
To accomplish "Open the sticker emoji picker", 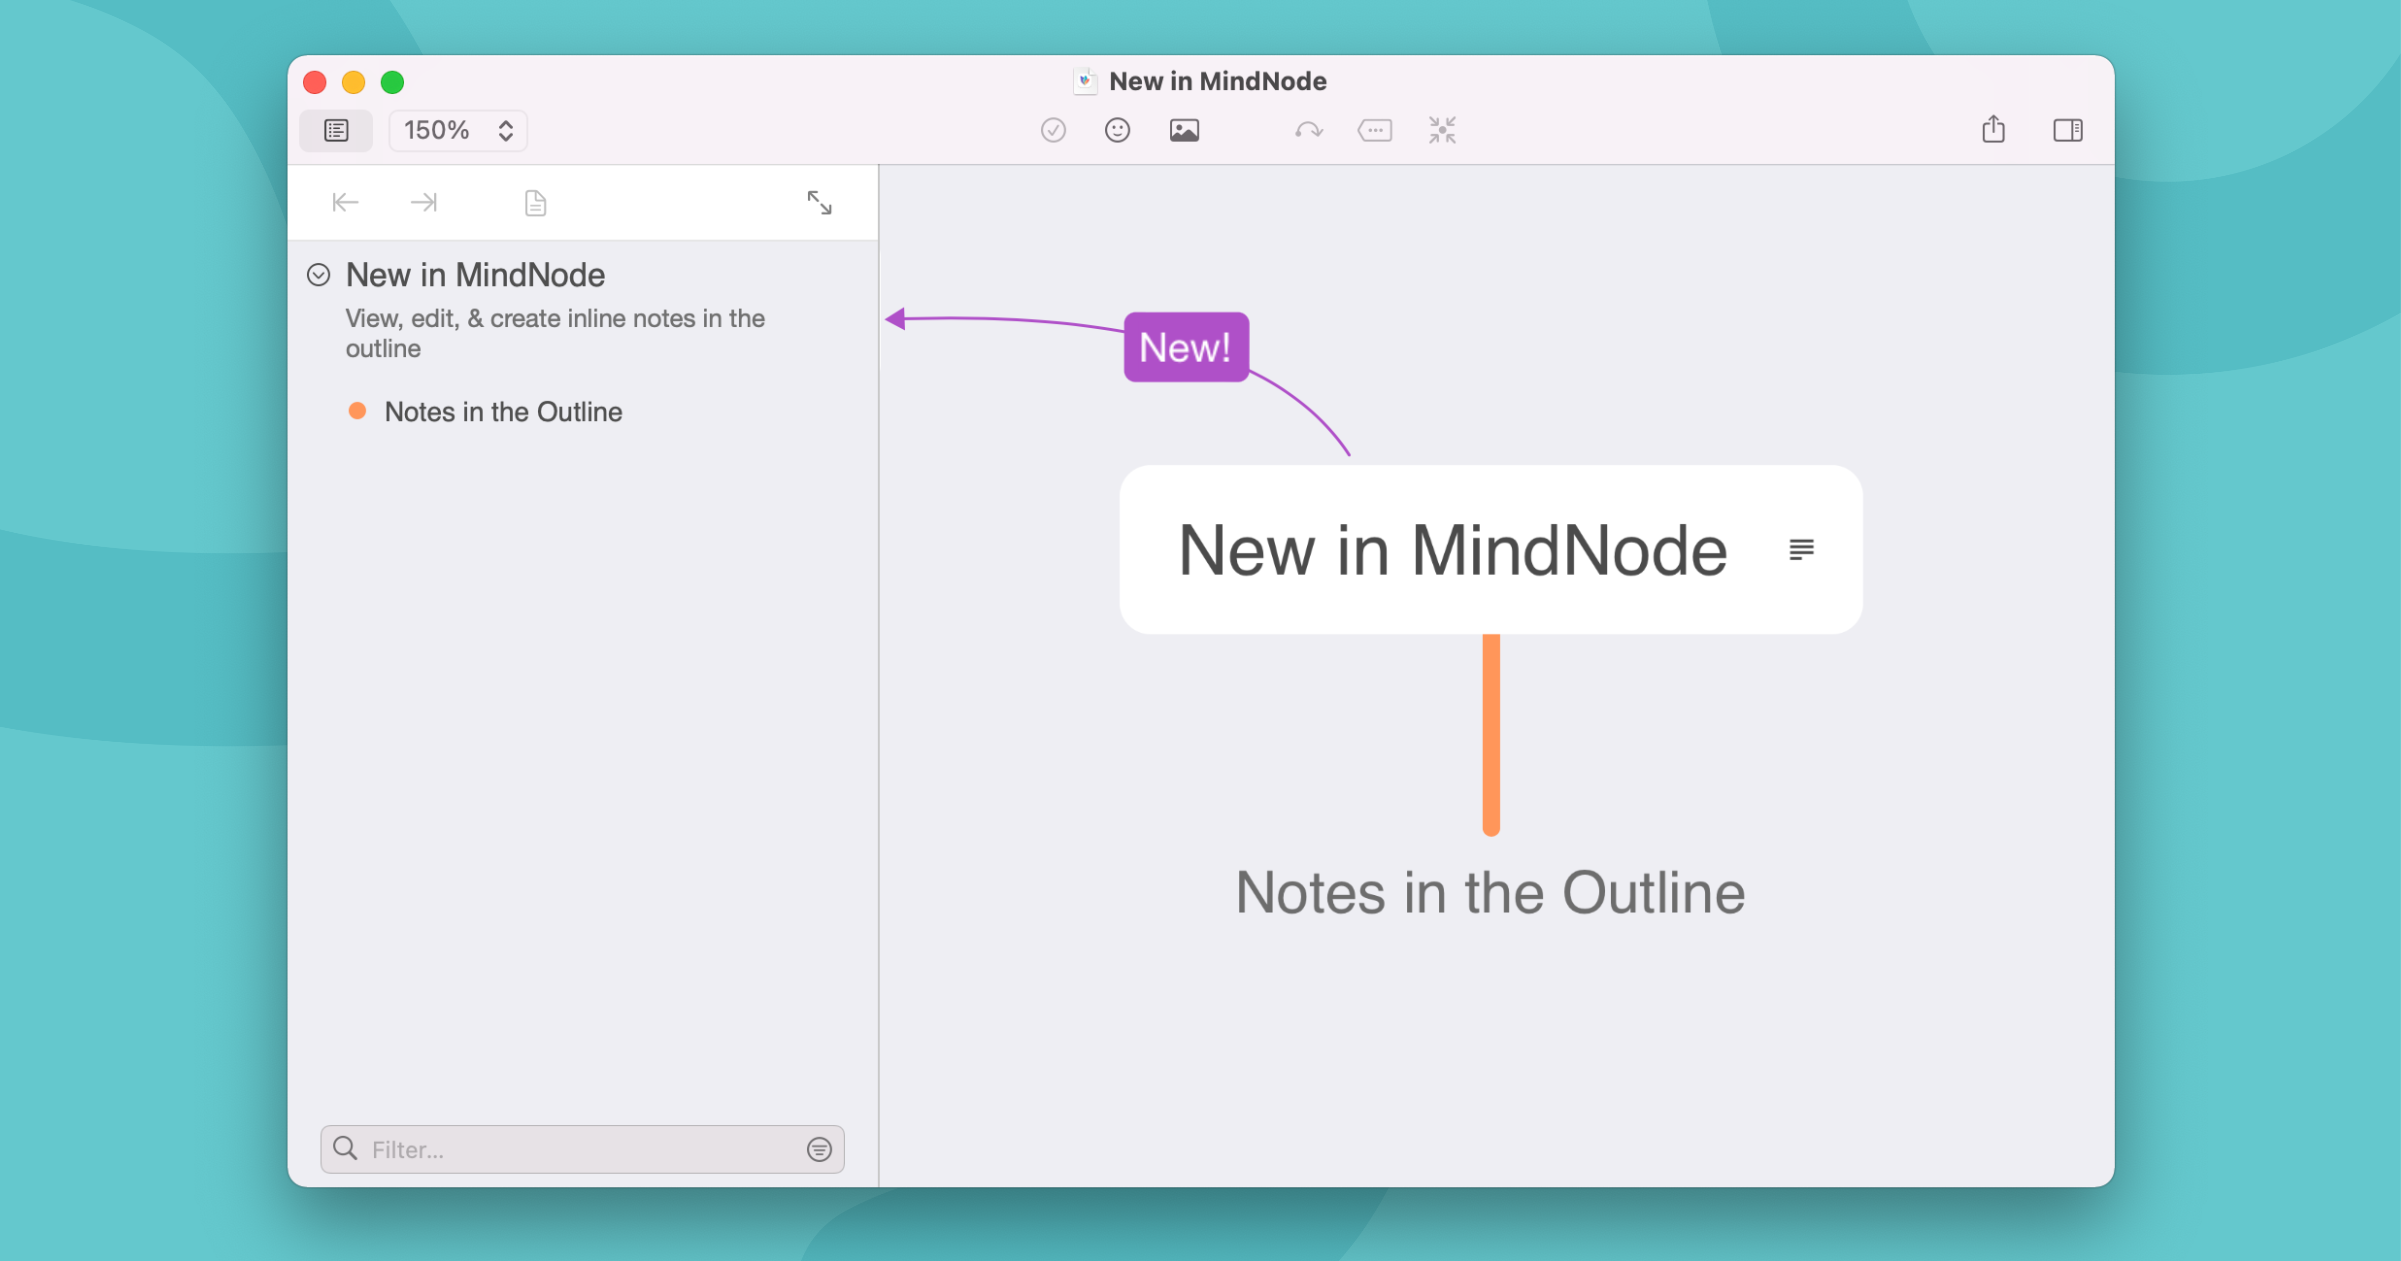I will [x=1117, y=130].
